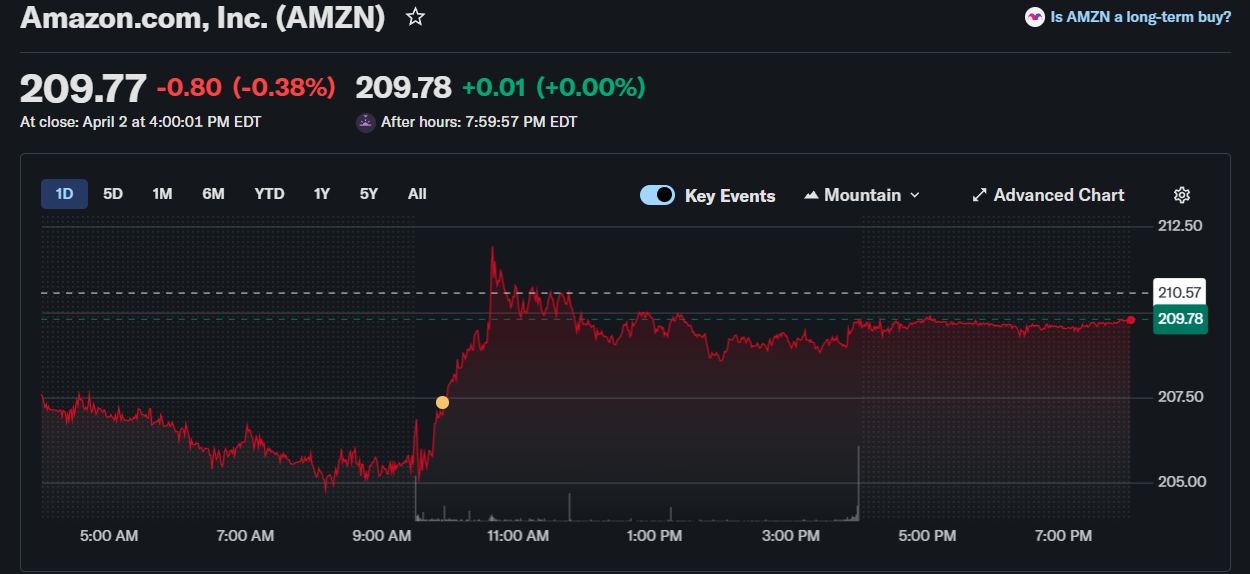Open chart settings gear
1250x574 pixels.
tap(1182, 195)
